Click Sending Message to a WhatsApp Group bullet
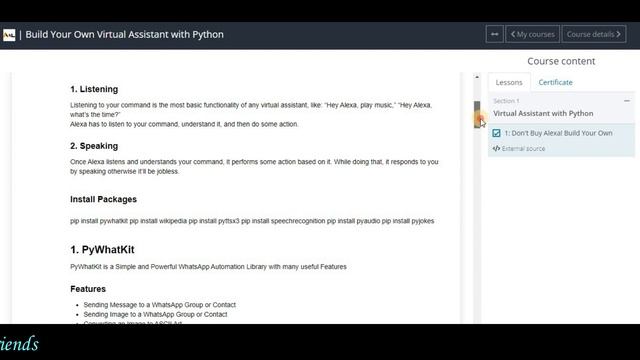The height and width of the screenshot is (360, 640). [x=160, y=305]
